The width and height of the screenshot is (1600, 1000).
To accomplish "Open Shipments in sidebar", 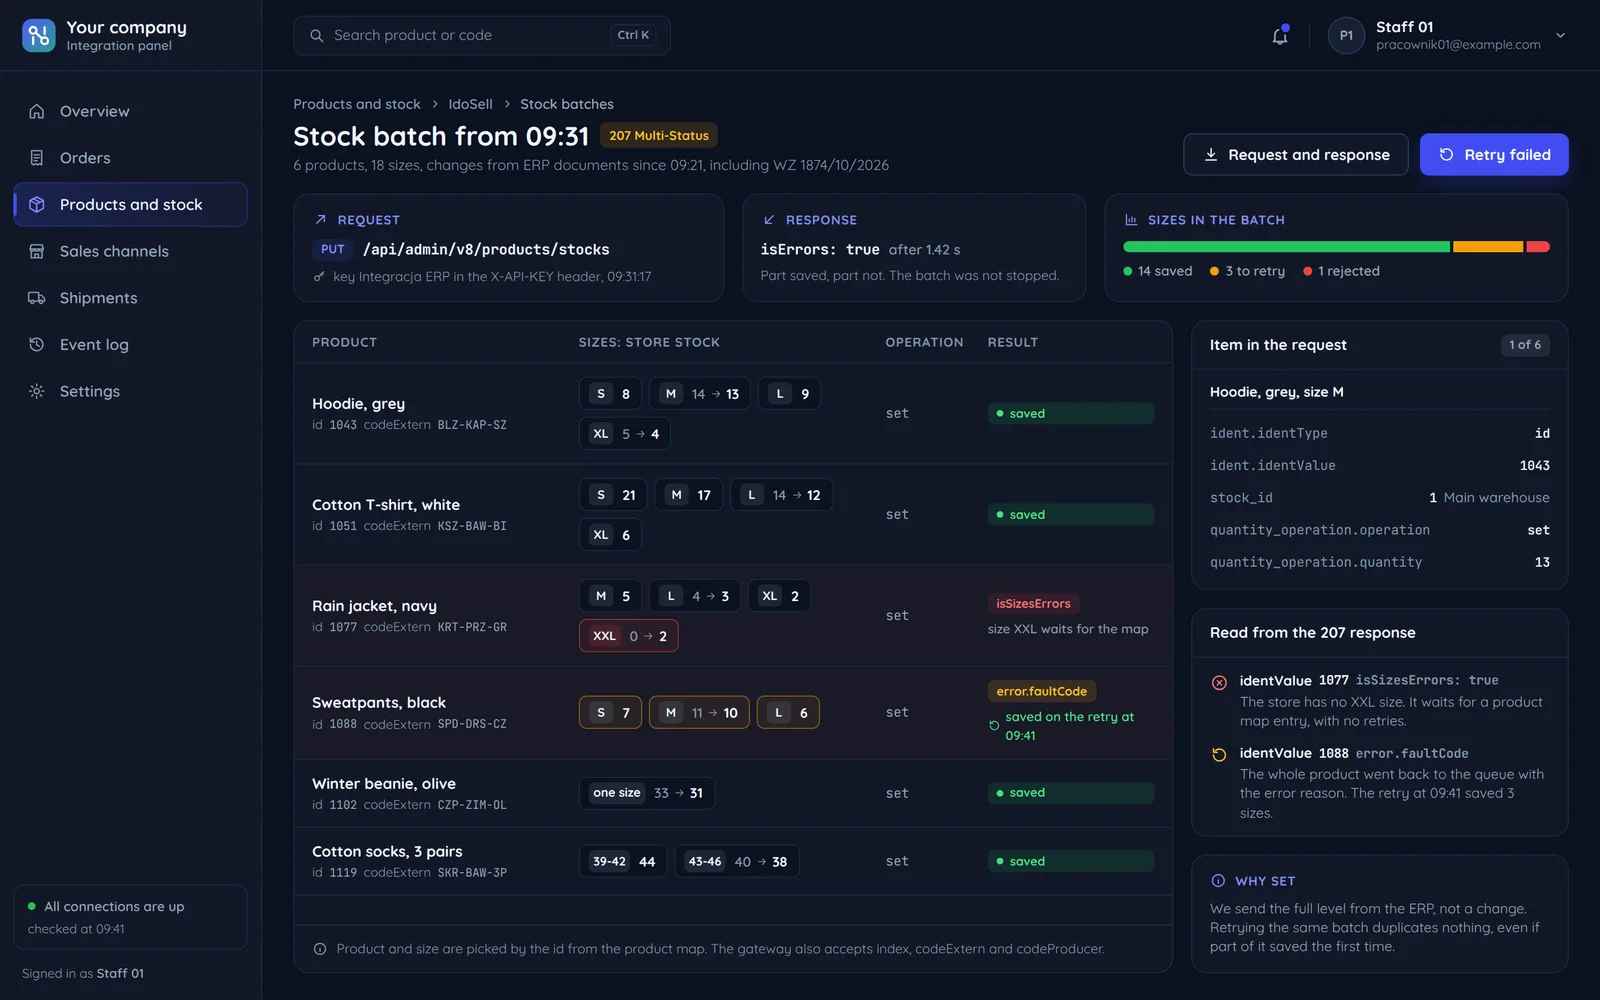I will pyautogui.click(x=131, y=298).
